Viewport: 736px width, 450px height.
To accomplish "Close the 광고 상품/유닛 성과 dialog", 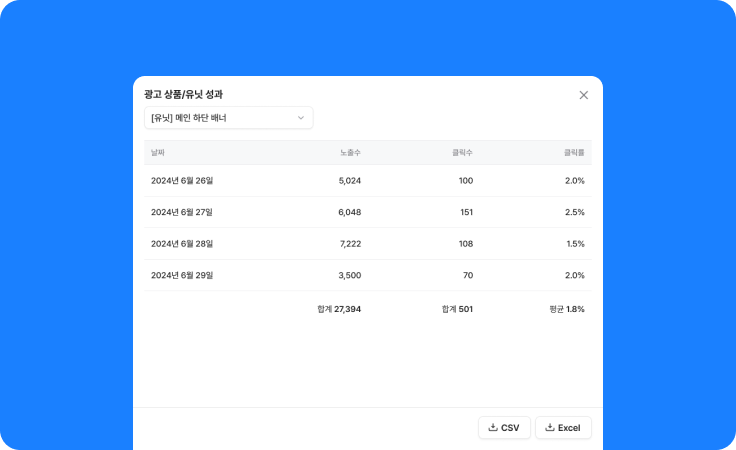I will click(x=584, y=95).
